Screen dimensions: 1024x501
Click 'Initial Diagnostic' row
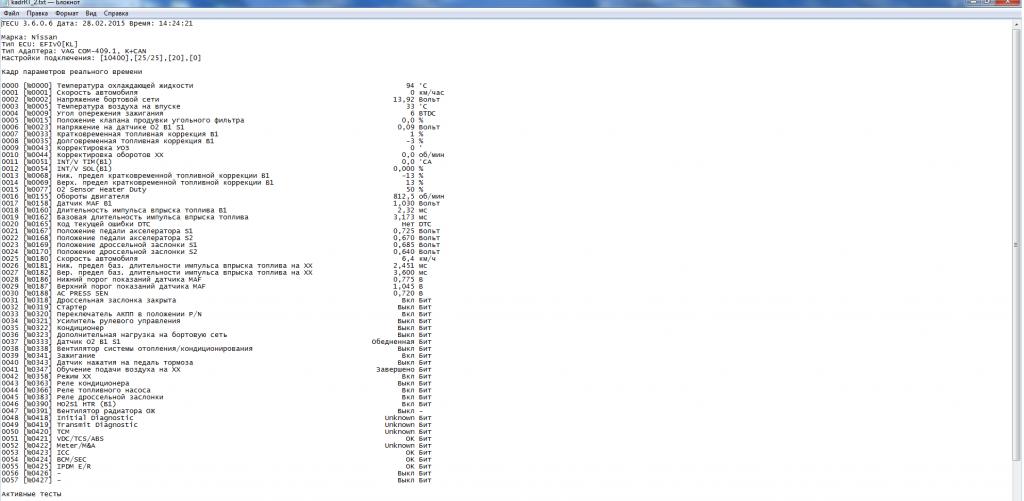click(223, 418)
